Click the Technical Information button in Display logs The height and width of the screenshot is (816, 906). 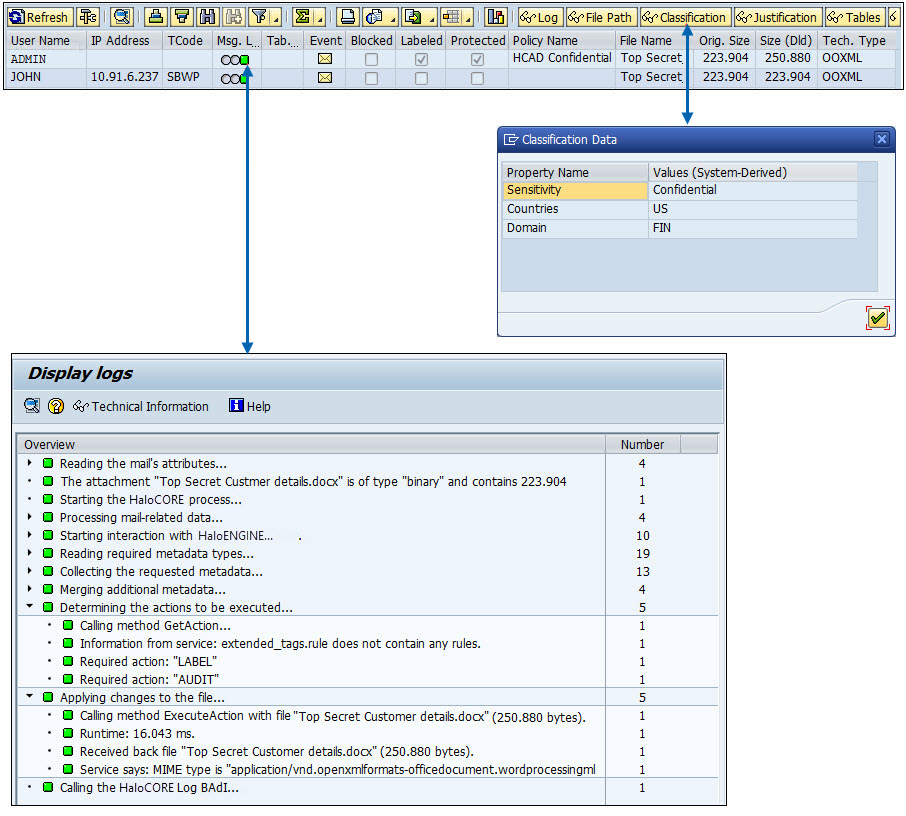(x=140, y=406)
